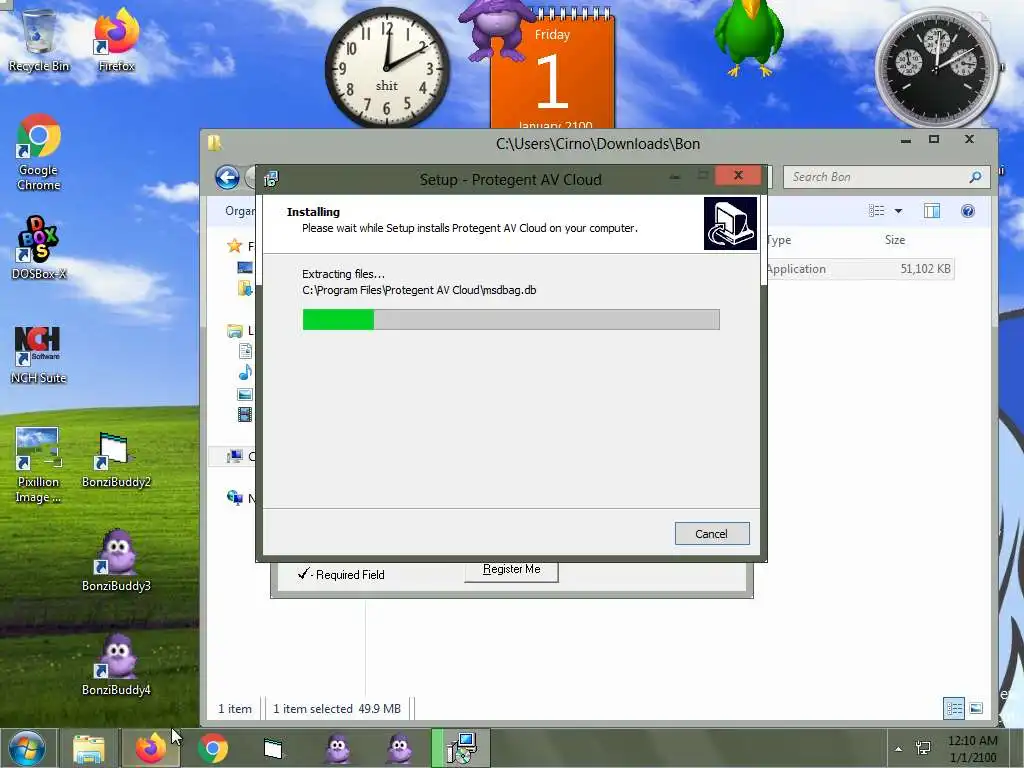
Task: Click the orange calendar gadget showing Friday 1
Action: [552, 75]
